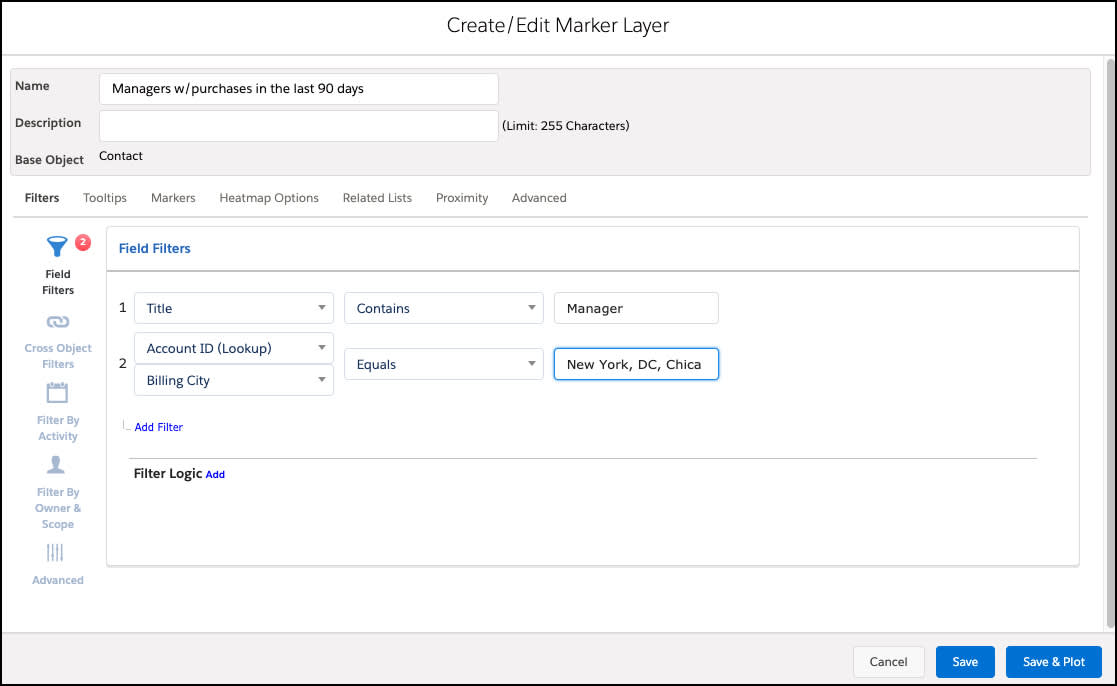1117x686 pixels.
Task: Open the Title field dropdown
Action: point(234,308)
